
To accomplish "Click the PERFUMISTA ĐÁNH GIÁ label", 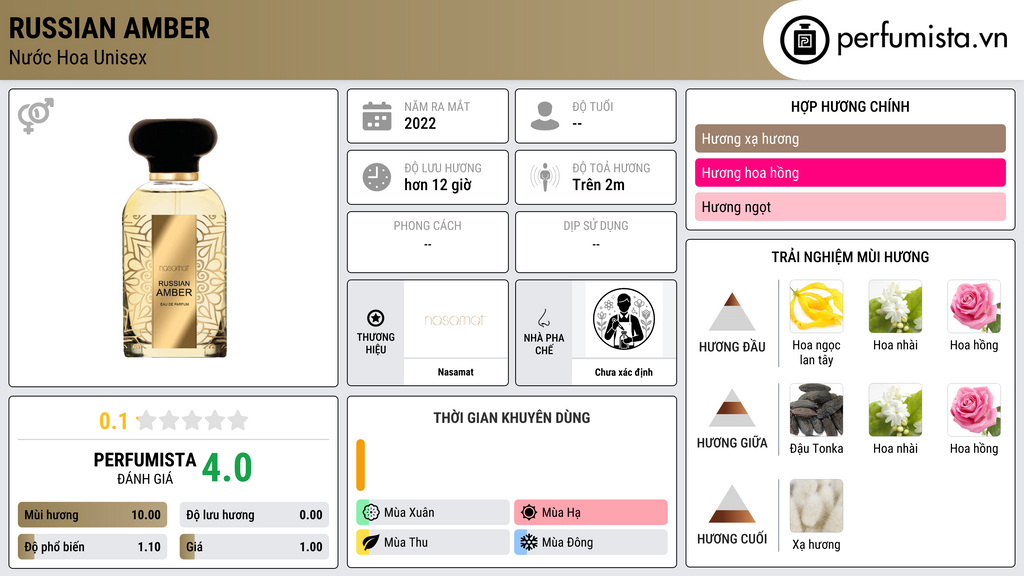I will click(145, 468).
